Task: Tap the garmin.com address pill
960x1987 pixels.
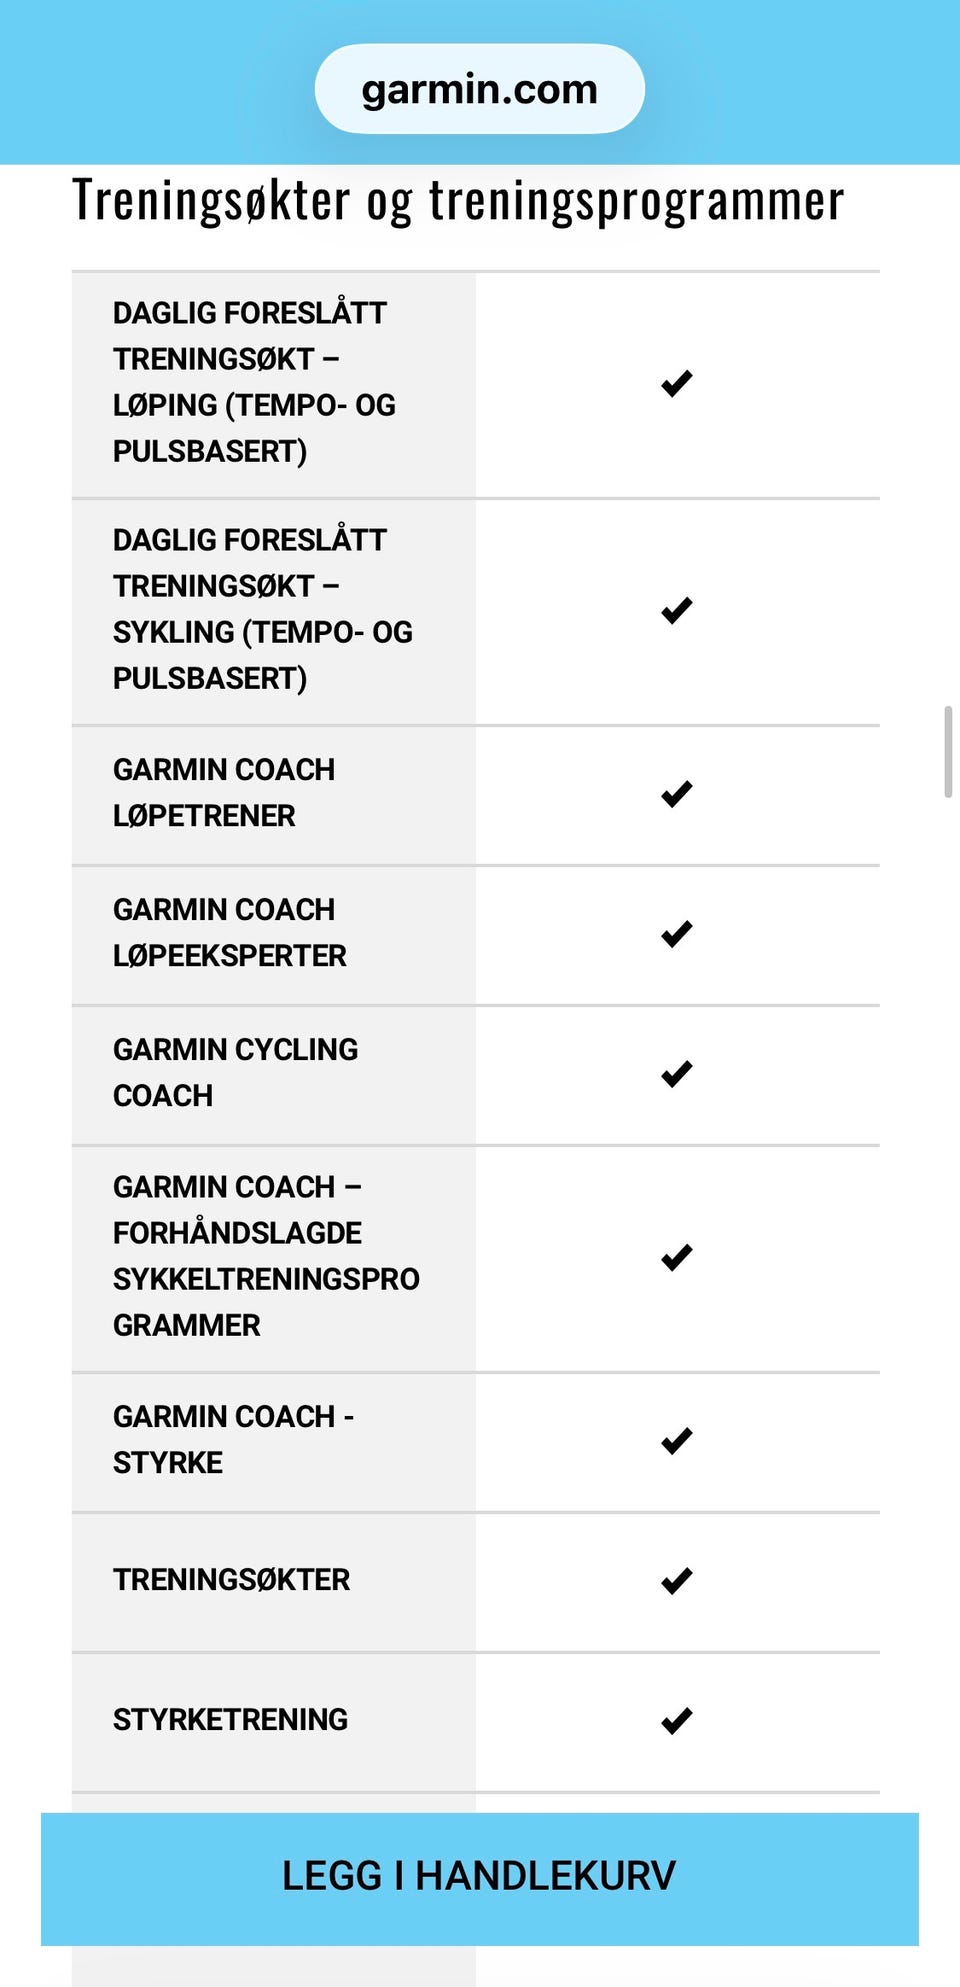Action: click(480, 89)
